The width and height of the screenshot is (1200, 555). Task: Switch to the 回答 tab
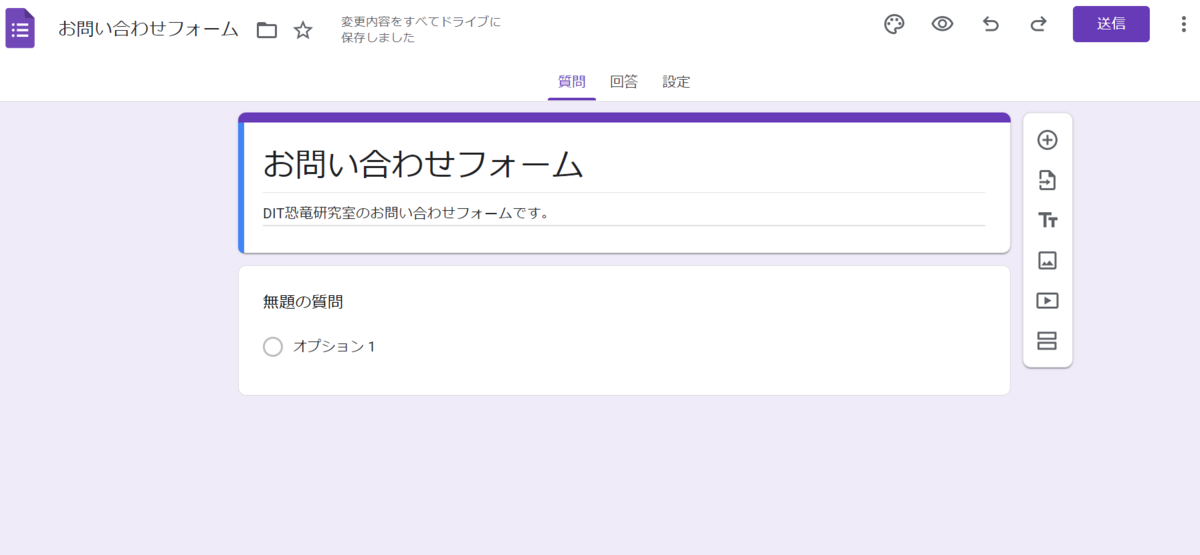point(624,82)
